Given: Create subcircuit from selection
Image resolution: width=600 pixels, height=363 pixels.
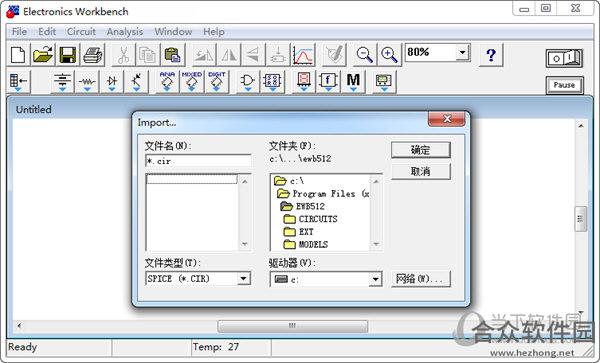Looking at the screenshot, I should tap(278, 55).
